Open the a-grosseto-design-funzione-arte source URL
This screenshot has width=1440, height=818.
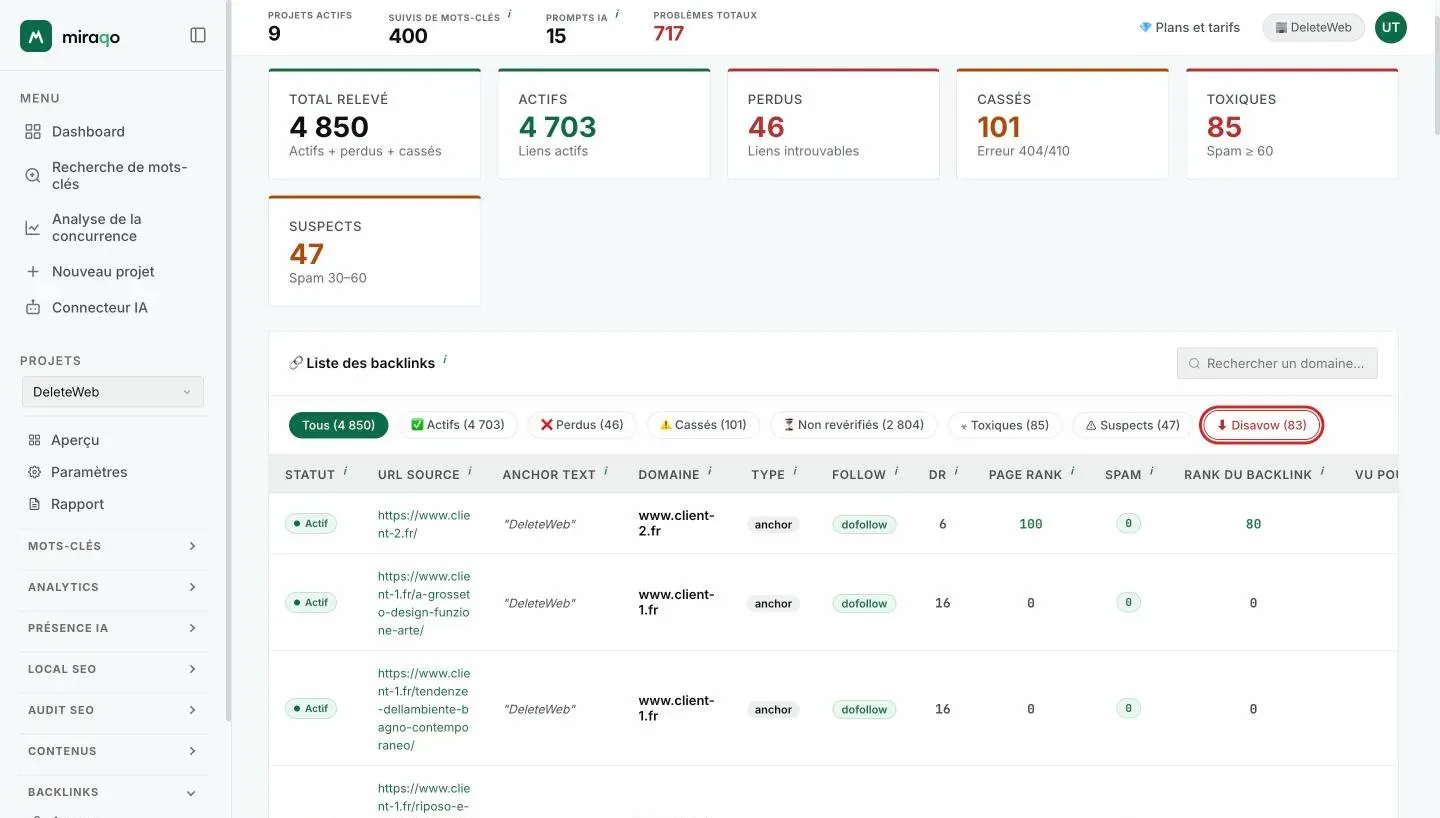[x=424, y=603]
